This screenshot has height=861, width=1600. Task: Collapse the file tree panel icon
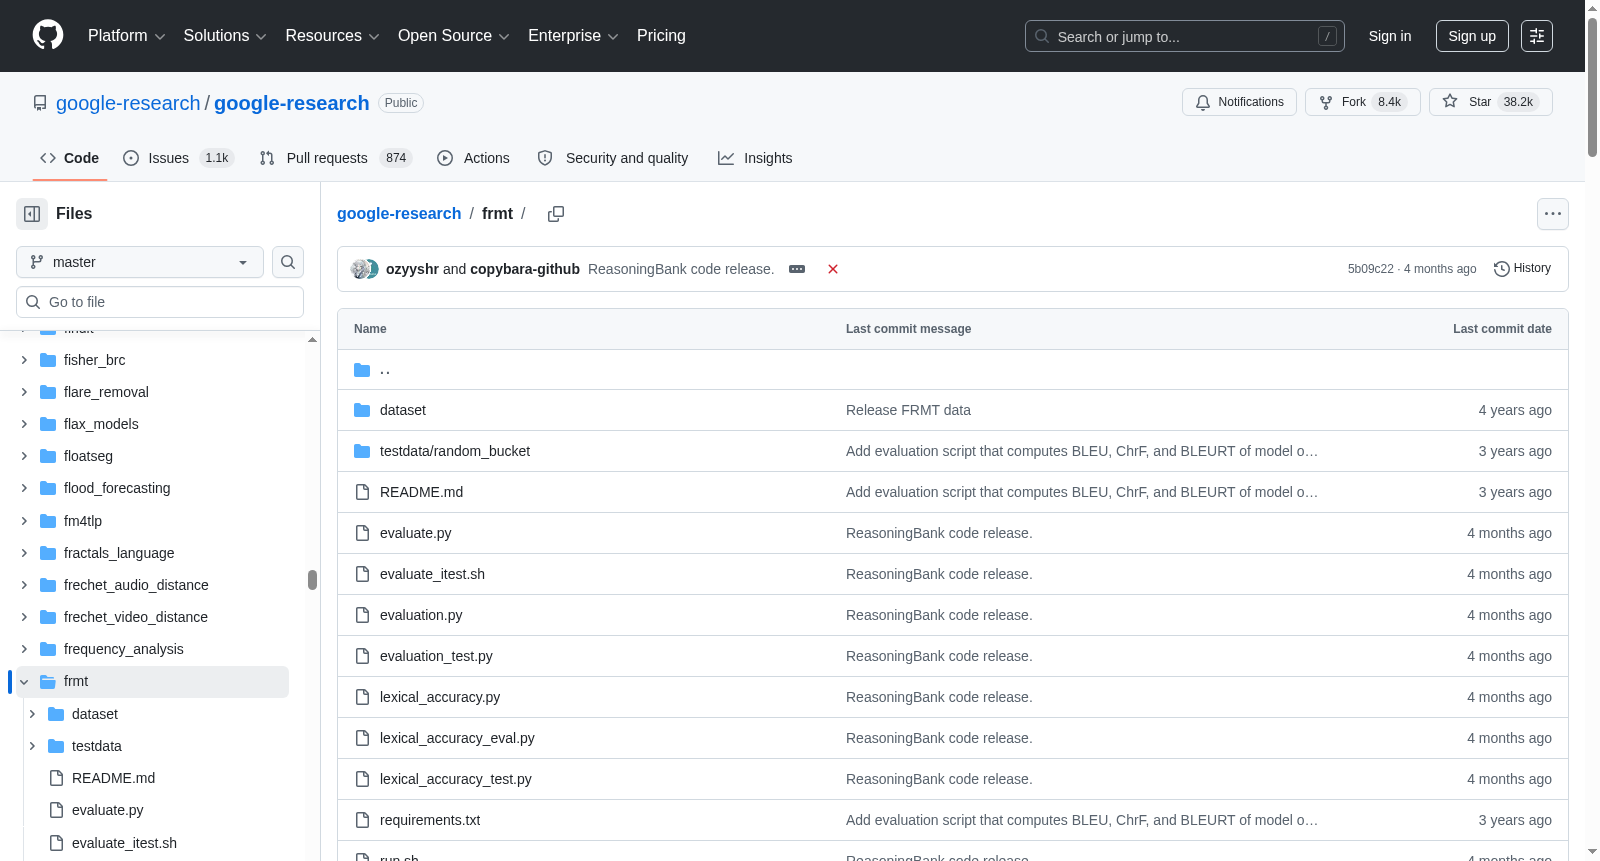coord(32,214)
